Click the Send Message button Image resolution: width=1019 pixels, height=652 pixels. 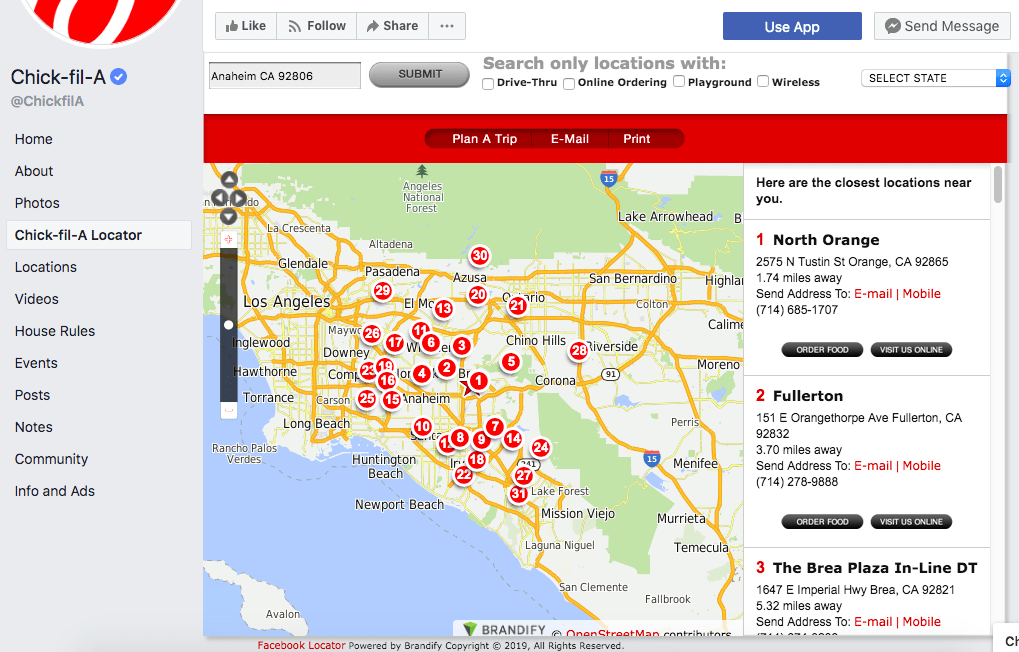tap(942, 26)
